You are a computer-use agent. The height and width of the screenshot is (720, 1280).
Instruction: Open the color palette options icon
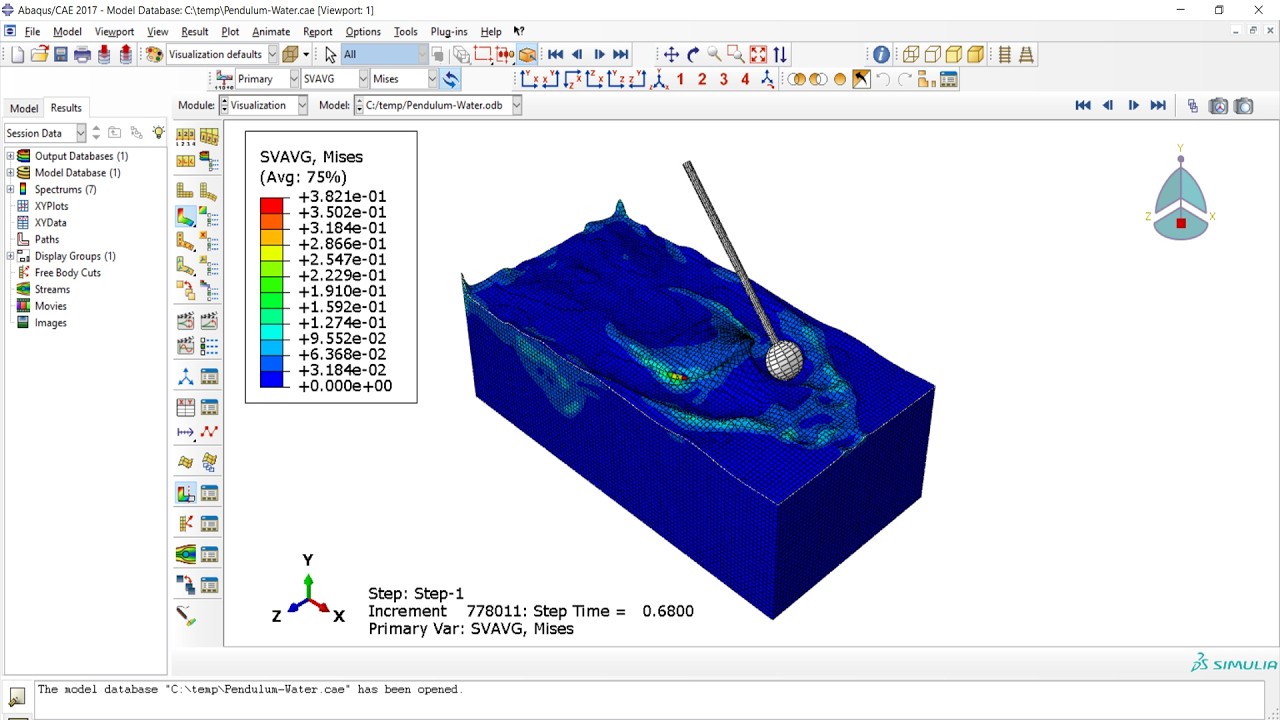click(154, 55)
